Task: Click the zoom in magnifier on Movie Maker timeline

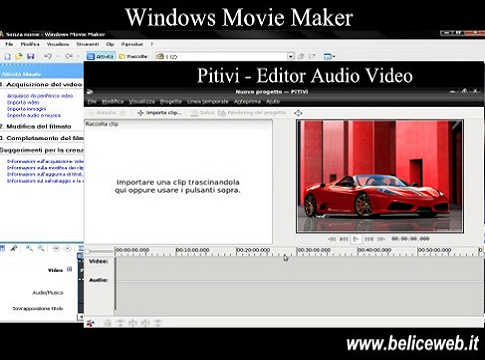Action: pyautogui.click(x=29, y=248)
